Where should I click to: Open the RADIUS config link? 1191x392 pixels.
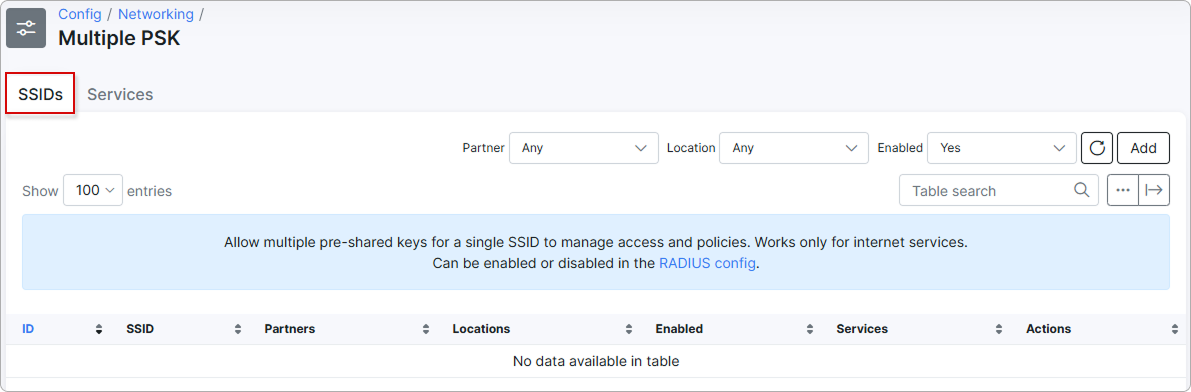(707, 264)
